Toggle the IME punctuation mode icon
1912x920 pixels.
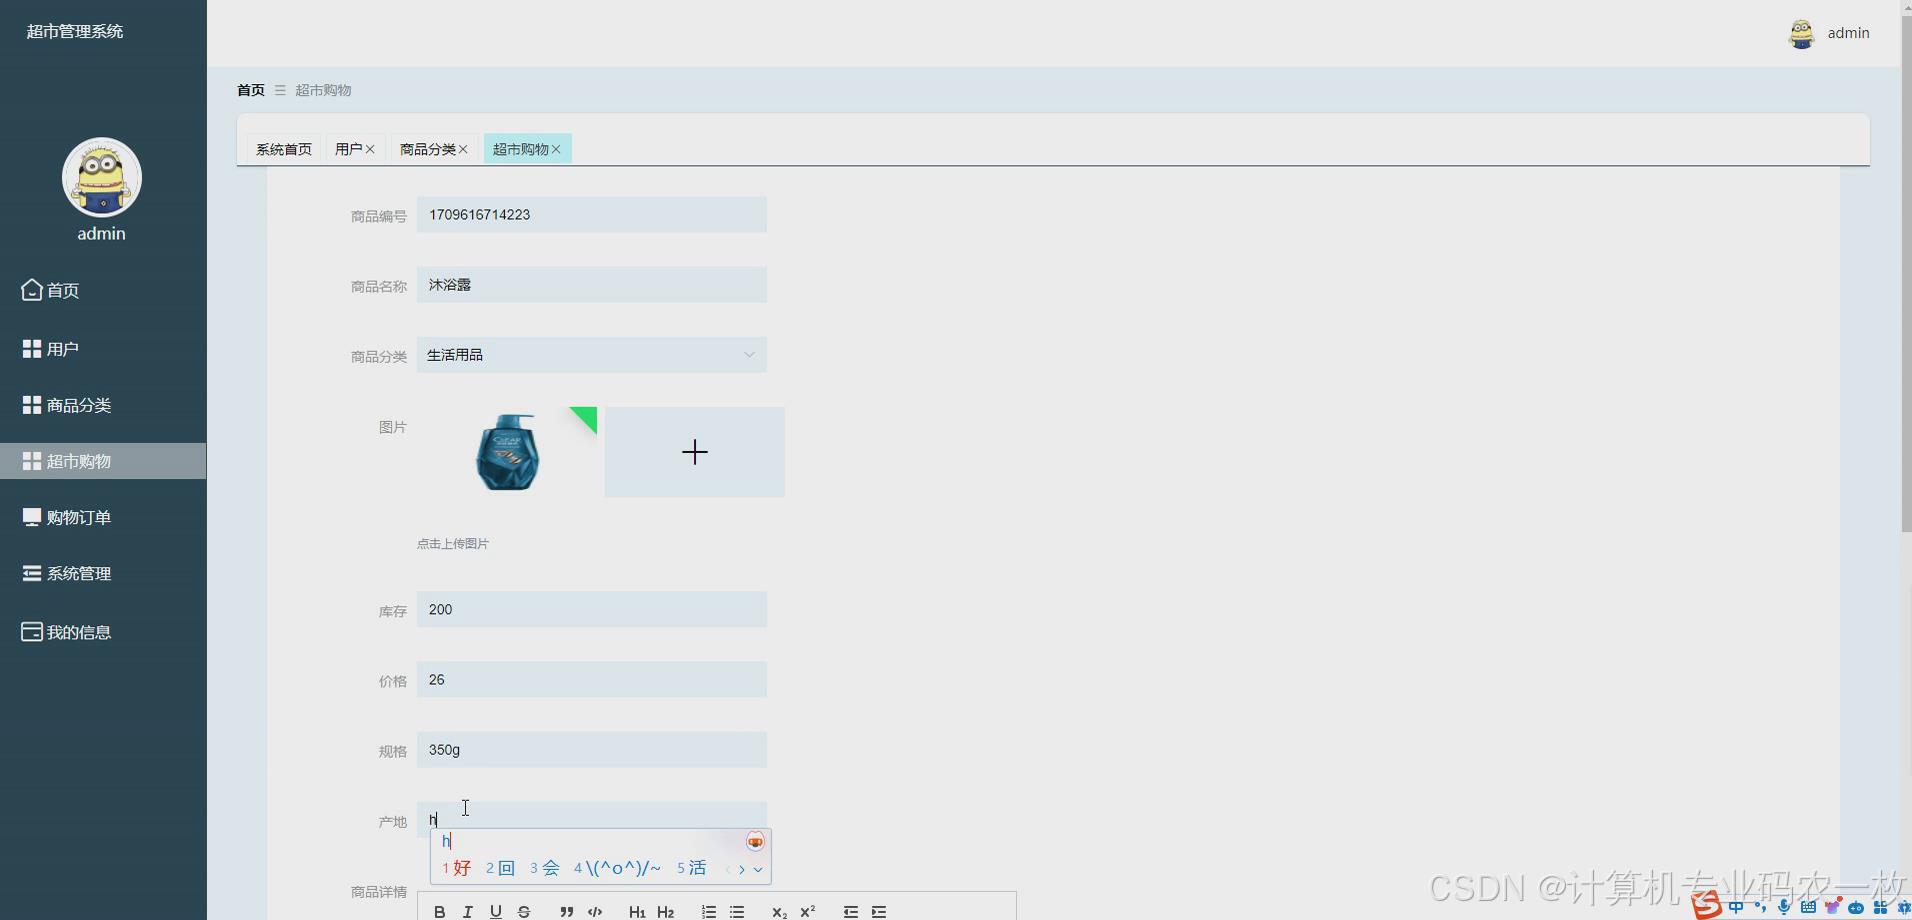tap(1760, 907)
